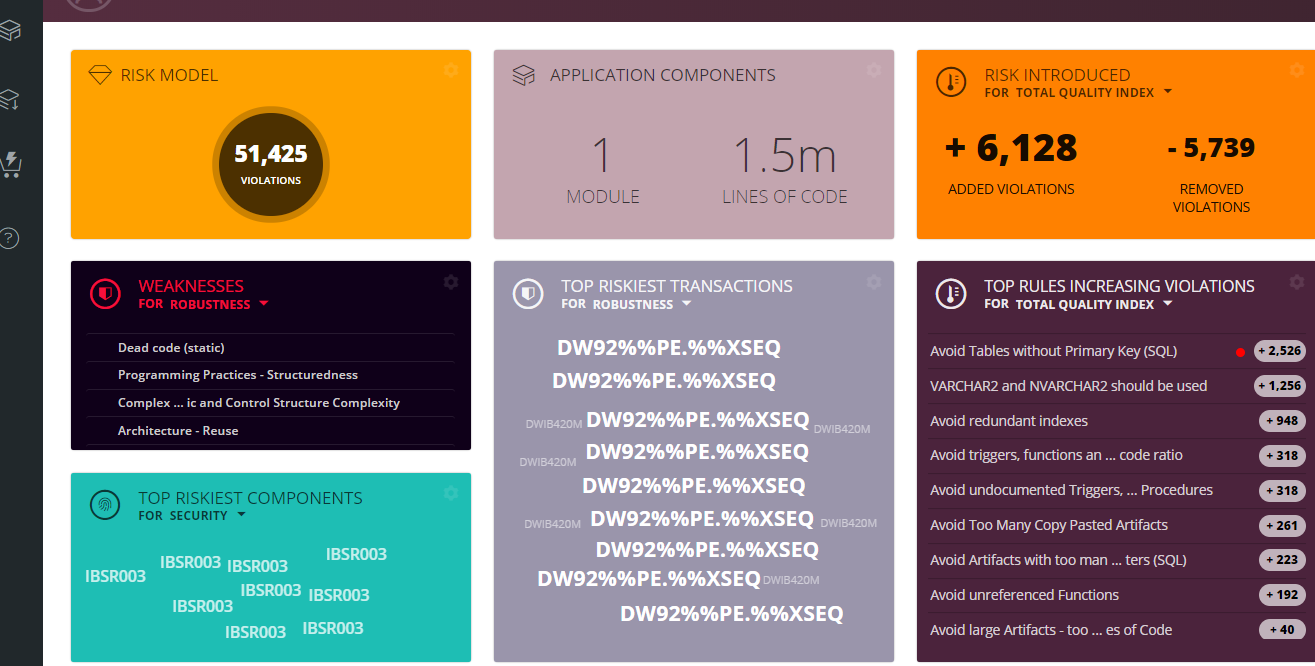This screenshot has height=666, width=1315.
Task: Click 'Avoid redundant indexes' rule
Action: click(1009, 421)
